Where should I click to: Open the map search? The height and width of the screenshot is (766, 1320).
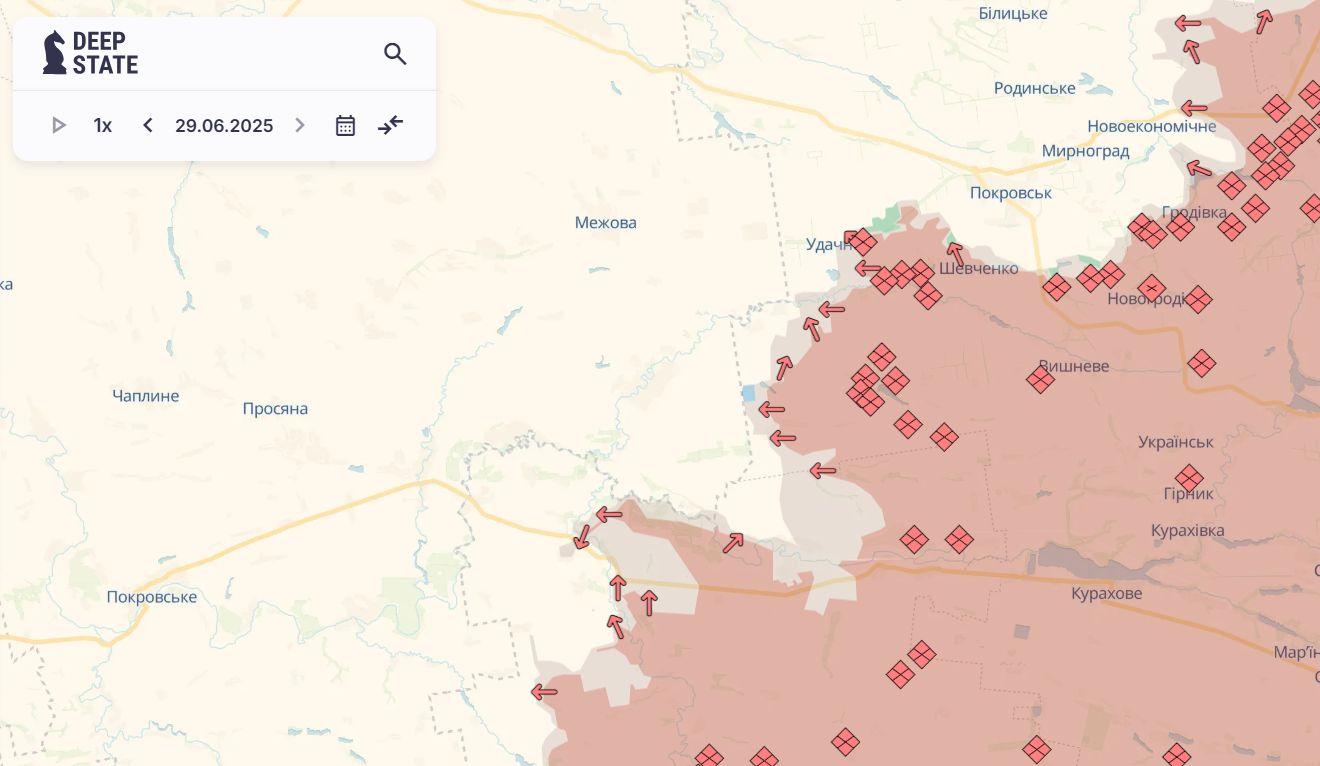(395, 54)
